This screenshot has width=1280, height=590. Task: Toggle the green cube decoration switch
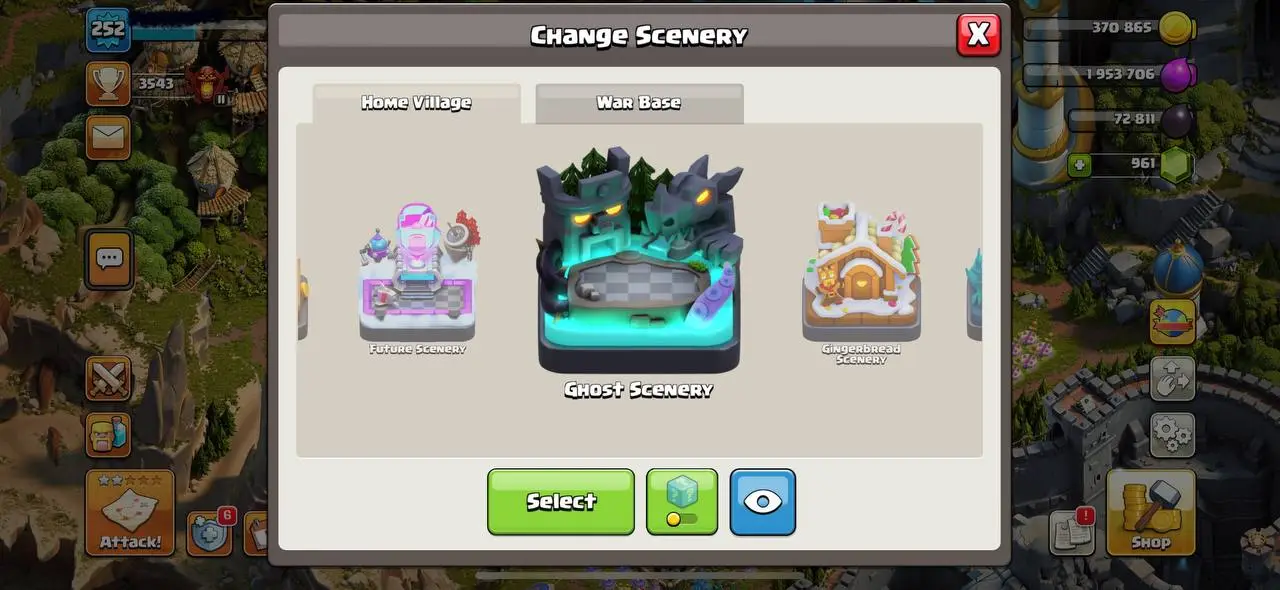point(682,501)
